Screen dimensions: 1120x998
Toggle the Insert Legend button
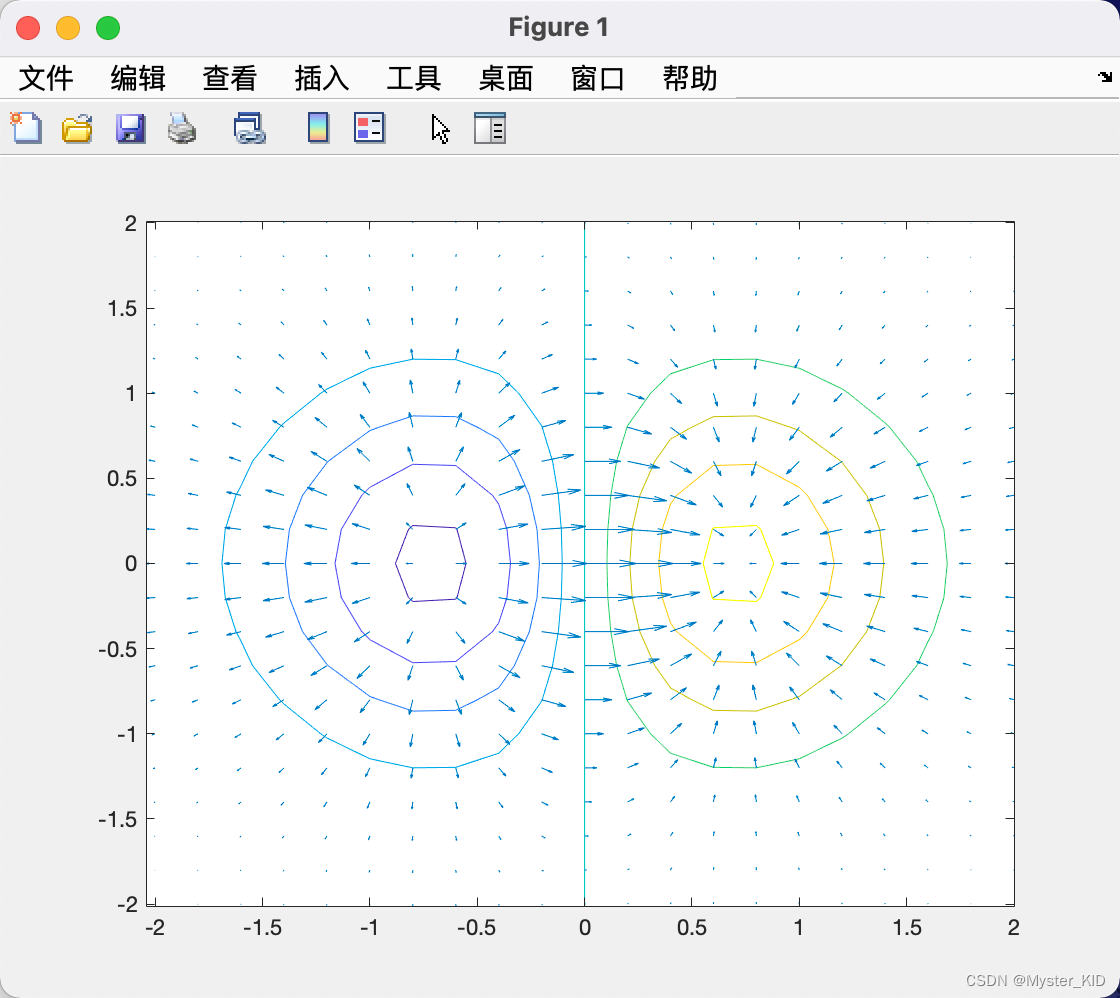point(369,128)
